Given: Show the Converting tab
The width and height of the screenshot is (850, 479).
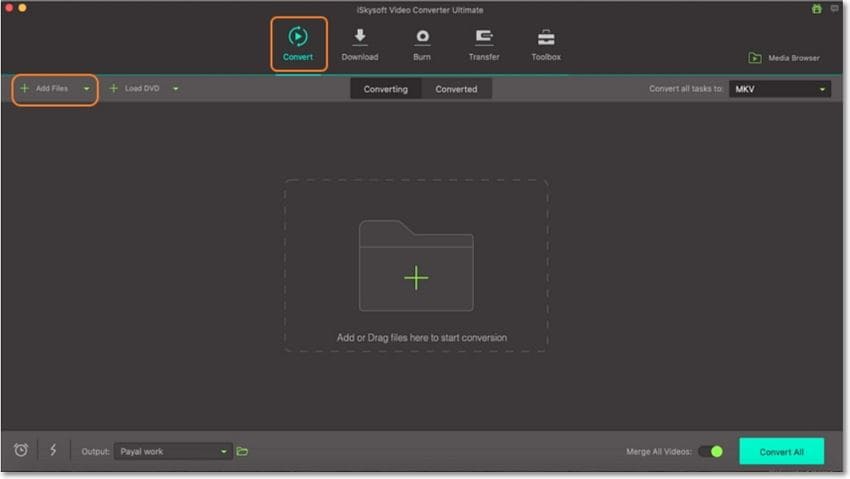Looking at the screenshot, I should (385, 89).
